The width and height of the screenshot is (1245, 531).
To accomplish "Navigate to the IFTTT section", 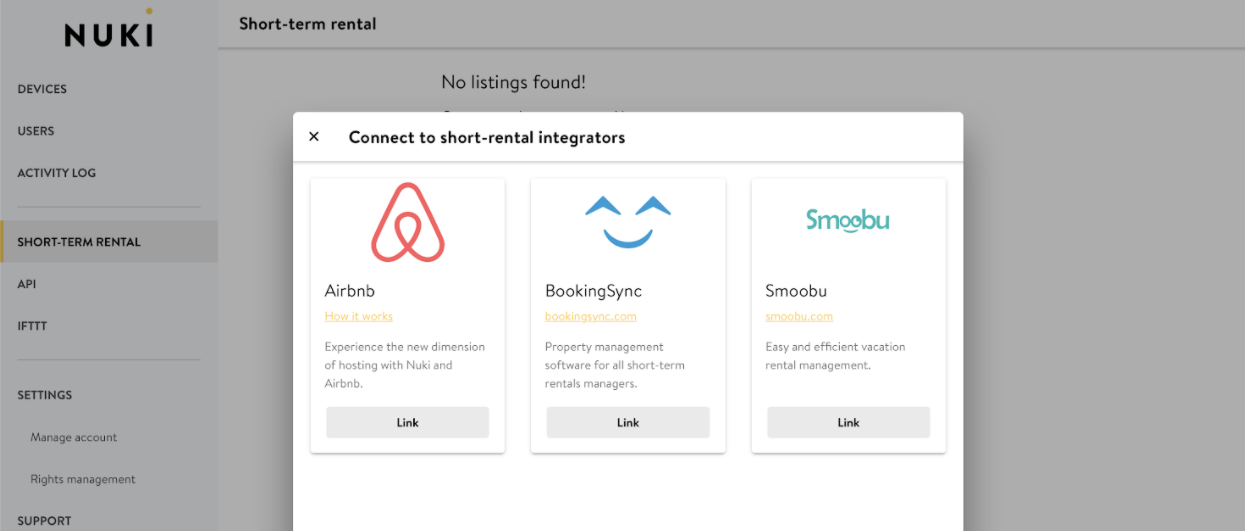I will 32,326.
